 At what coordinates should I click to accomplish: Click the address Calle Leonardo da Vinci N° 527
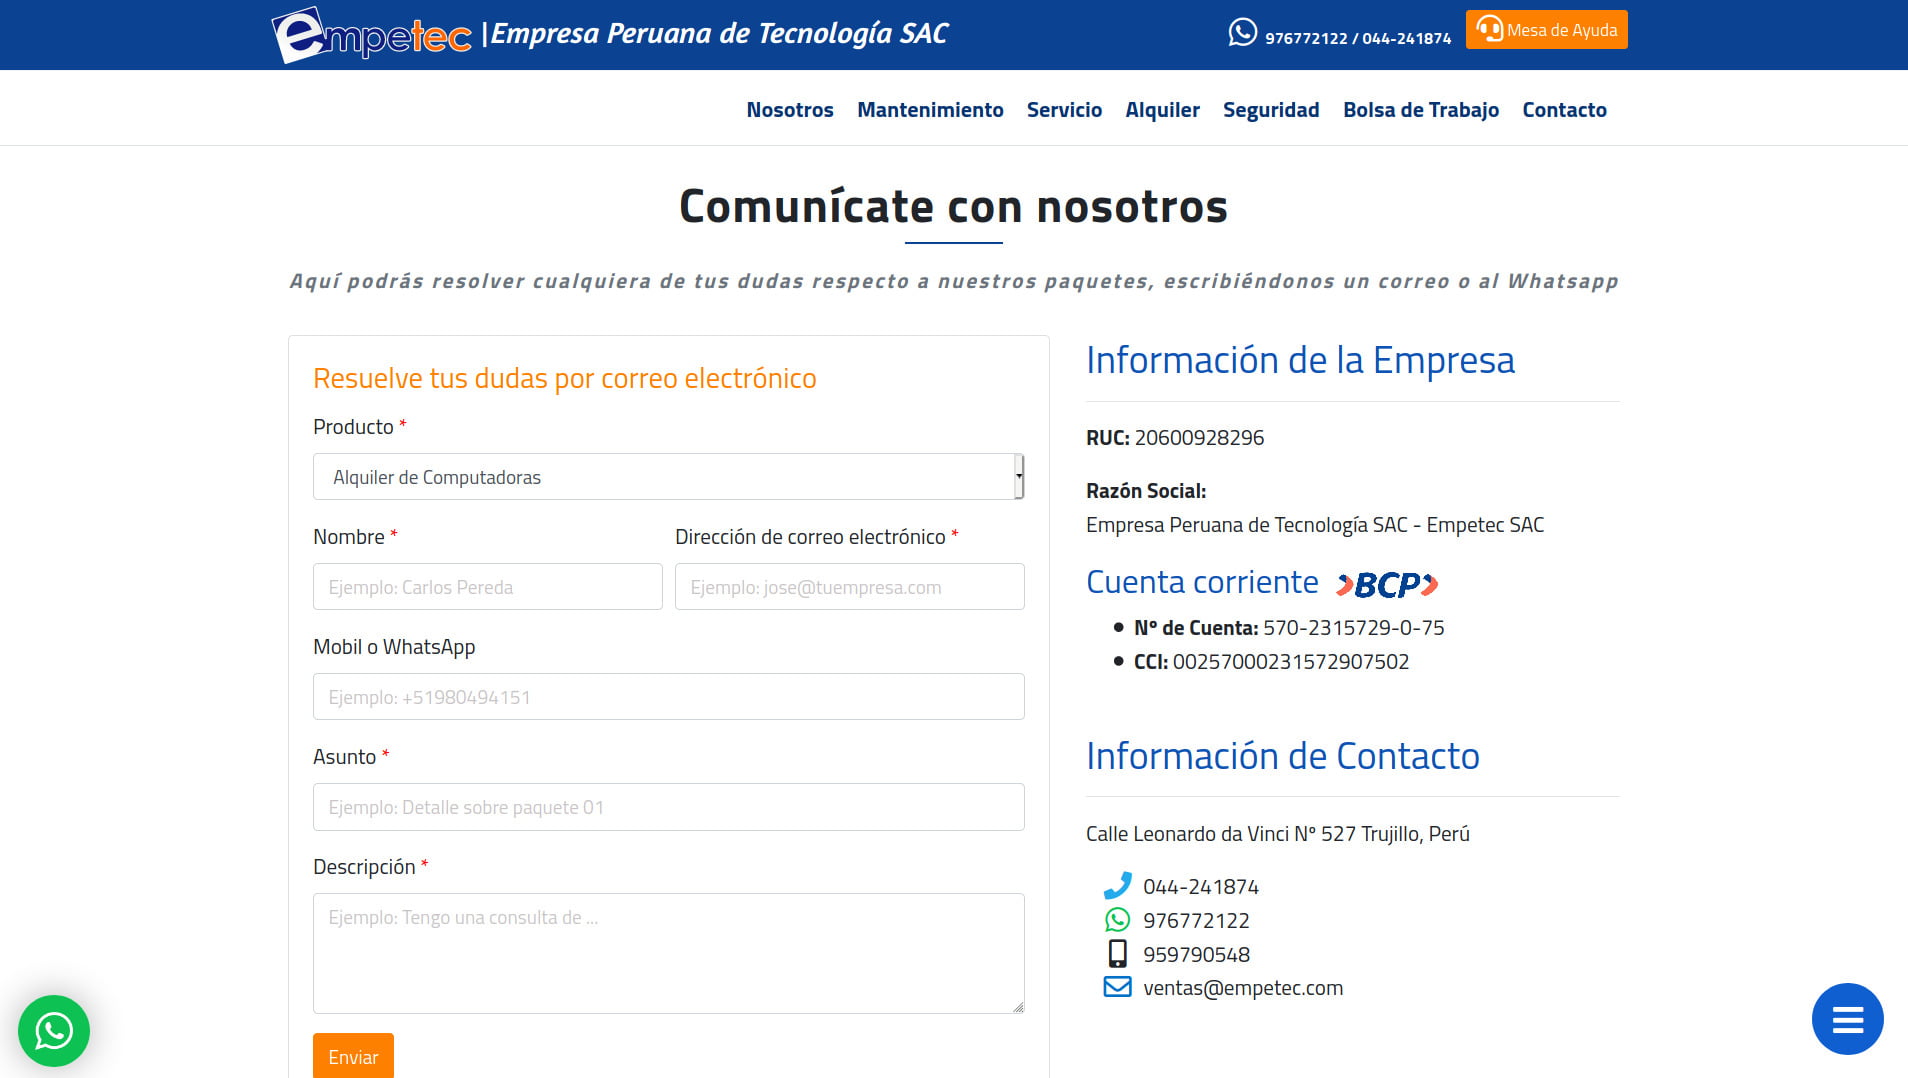click(x=1278, y=834)
